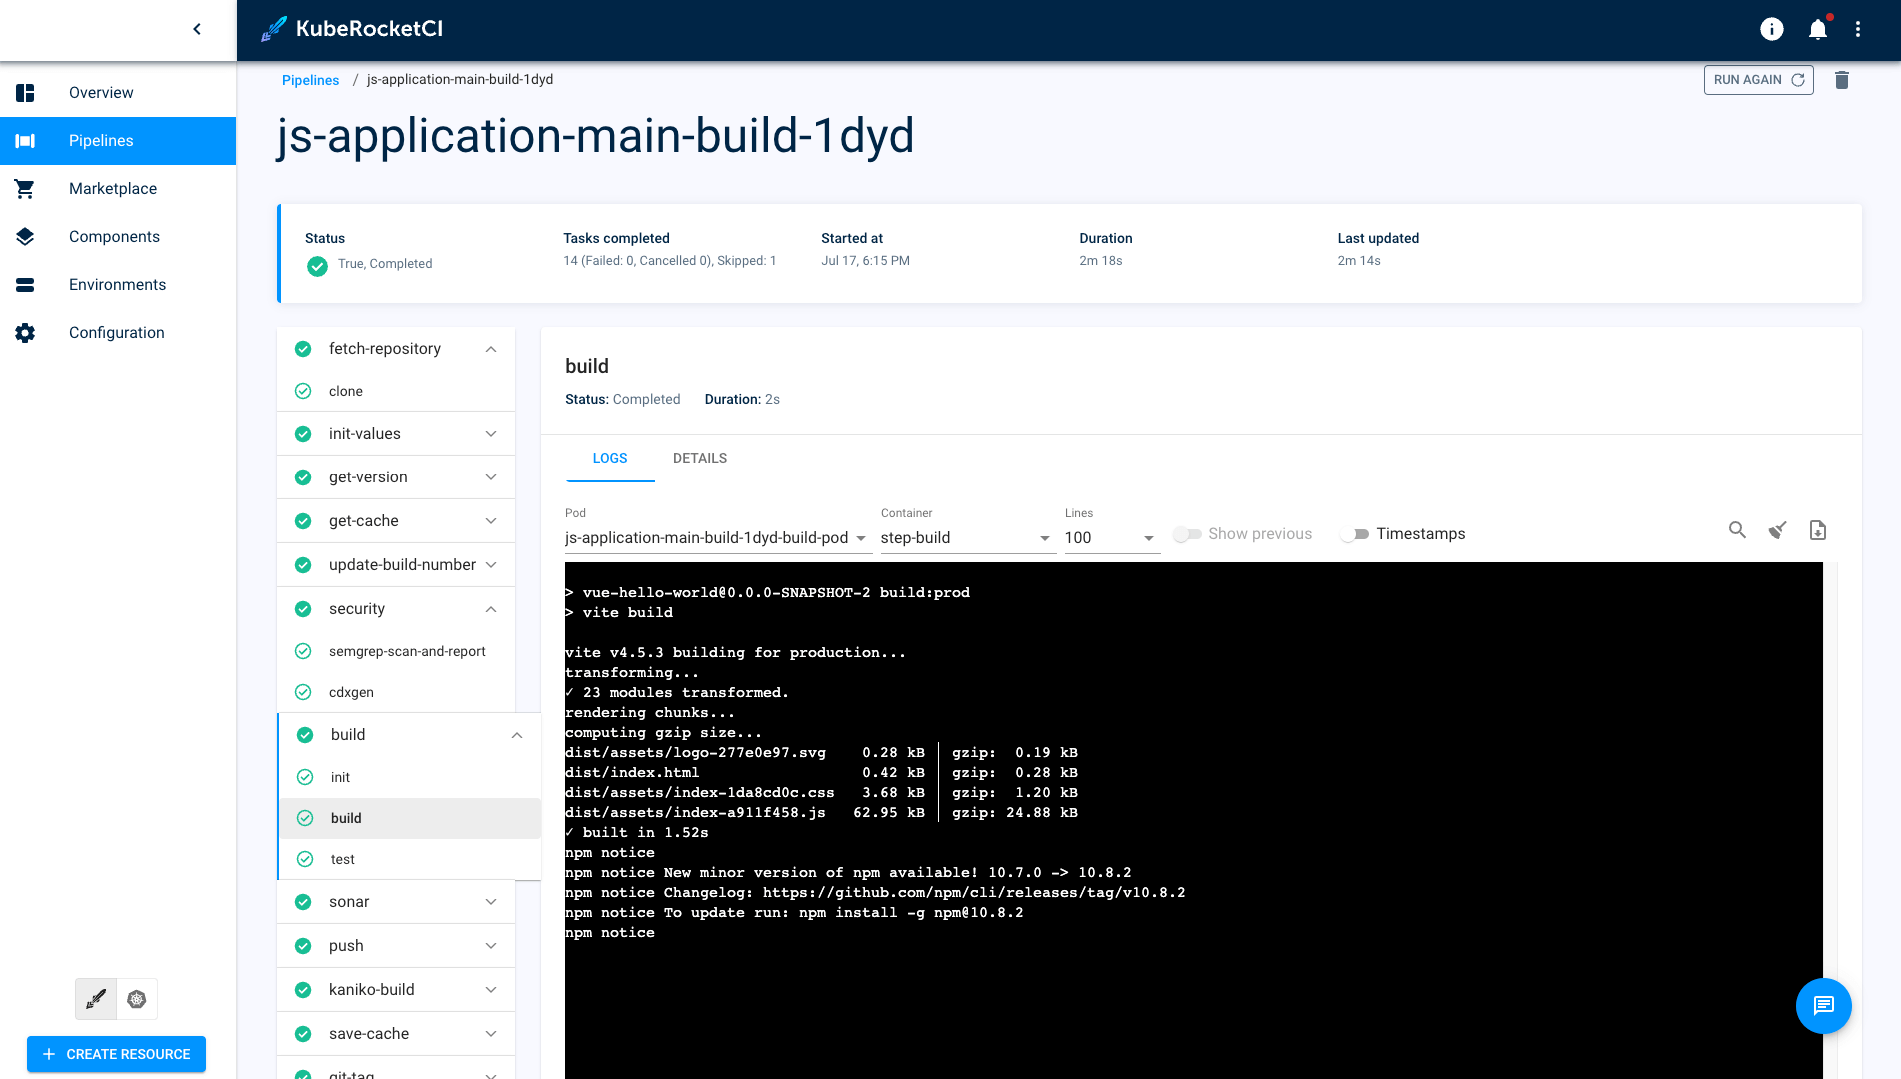Viewport: 1901px width, 1079px height.
Task: Click the RUN AGAIN button
Action: (1757, 79)
